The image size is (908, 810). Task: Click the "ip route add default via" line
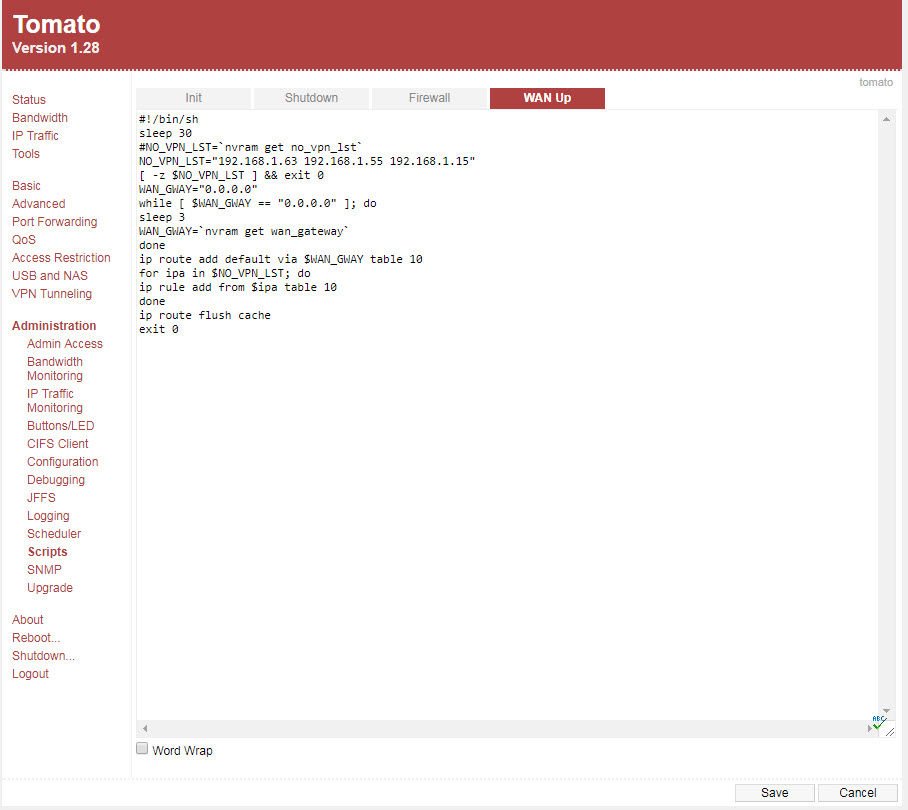pos(281,259)
